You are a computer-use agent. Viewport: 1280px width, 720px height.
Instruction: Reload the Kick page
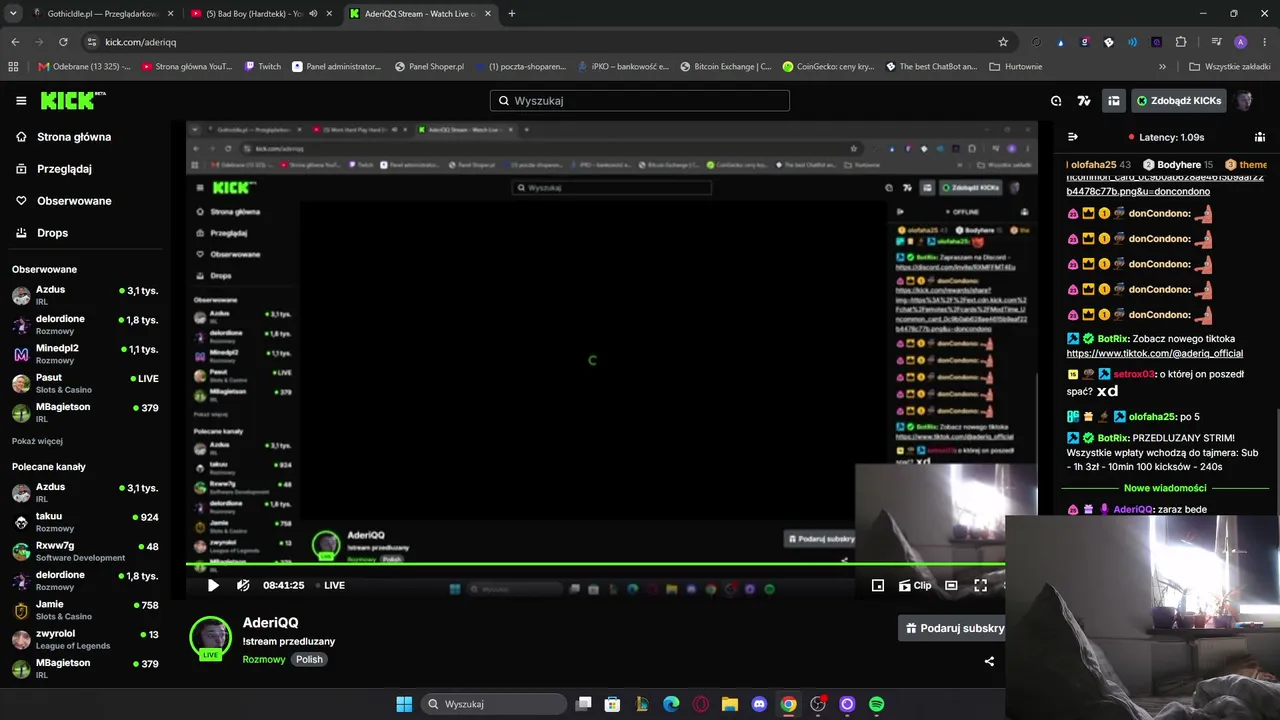63,42
